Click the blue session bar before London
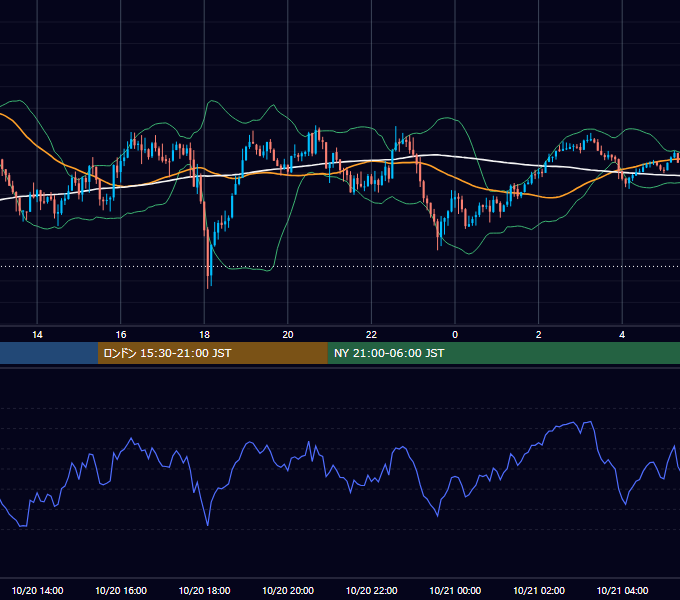 (49, 353)
